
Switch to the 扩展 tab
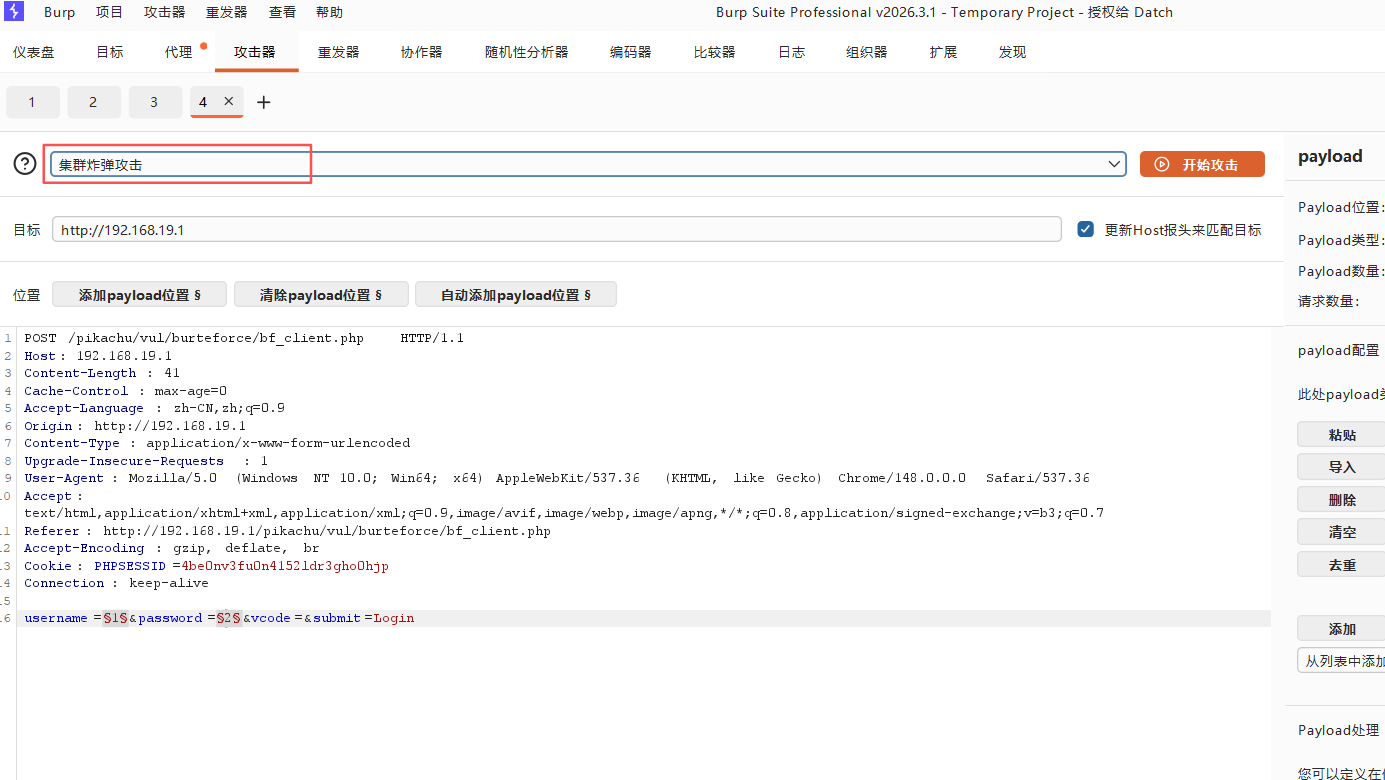[943, 52]
